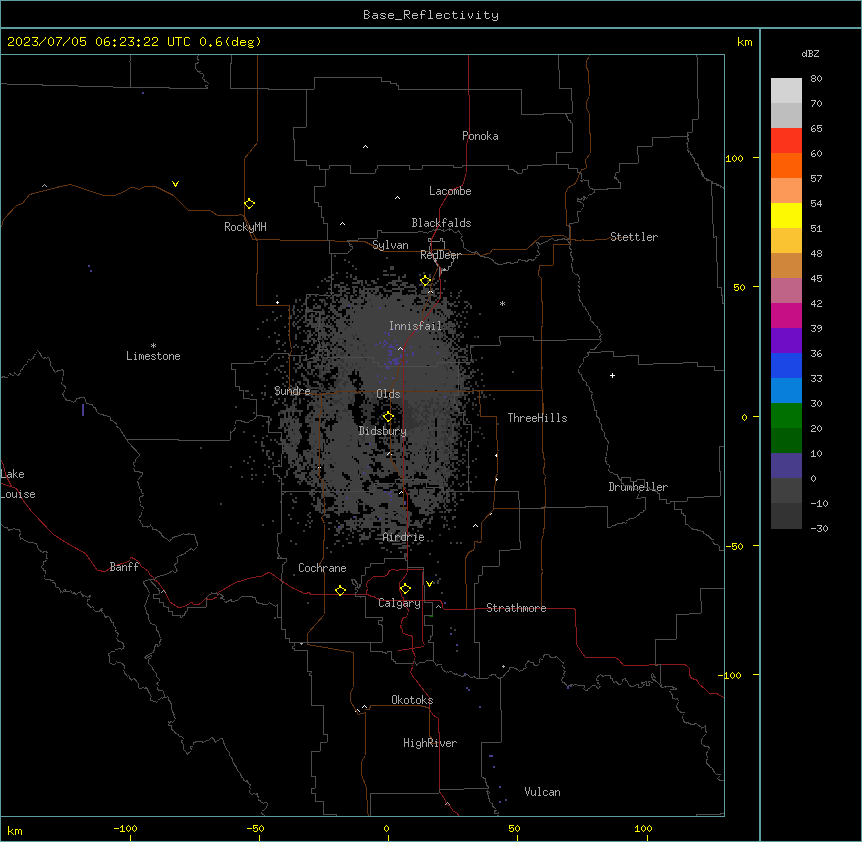This screenshot has height=842, width=862.
Task: Click the Ponoka city label
Action: 480,136
